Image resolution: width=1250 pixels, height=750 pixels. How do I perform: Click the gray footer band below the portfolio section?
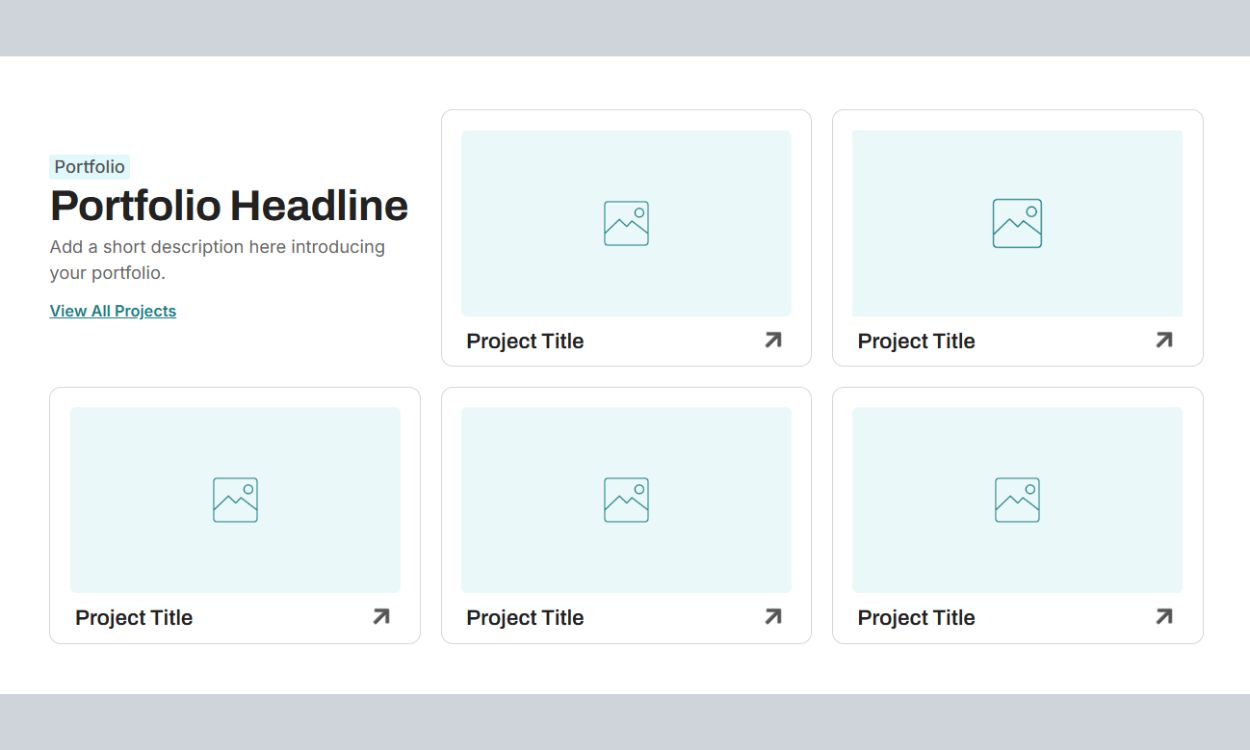625,722
